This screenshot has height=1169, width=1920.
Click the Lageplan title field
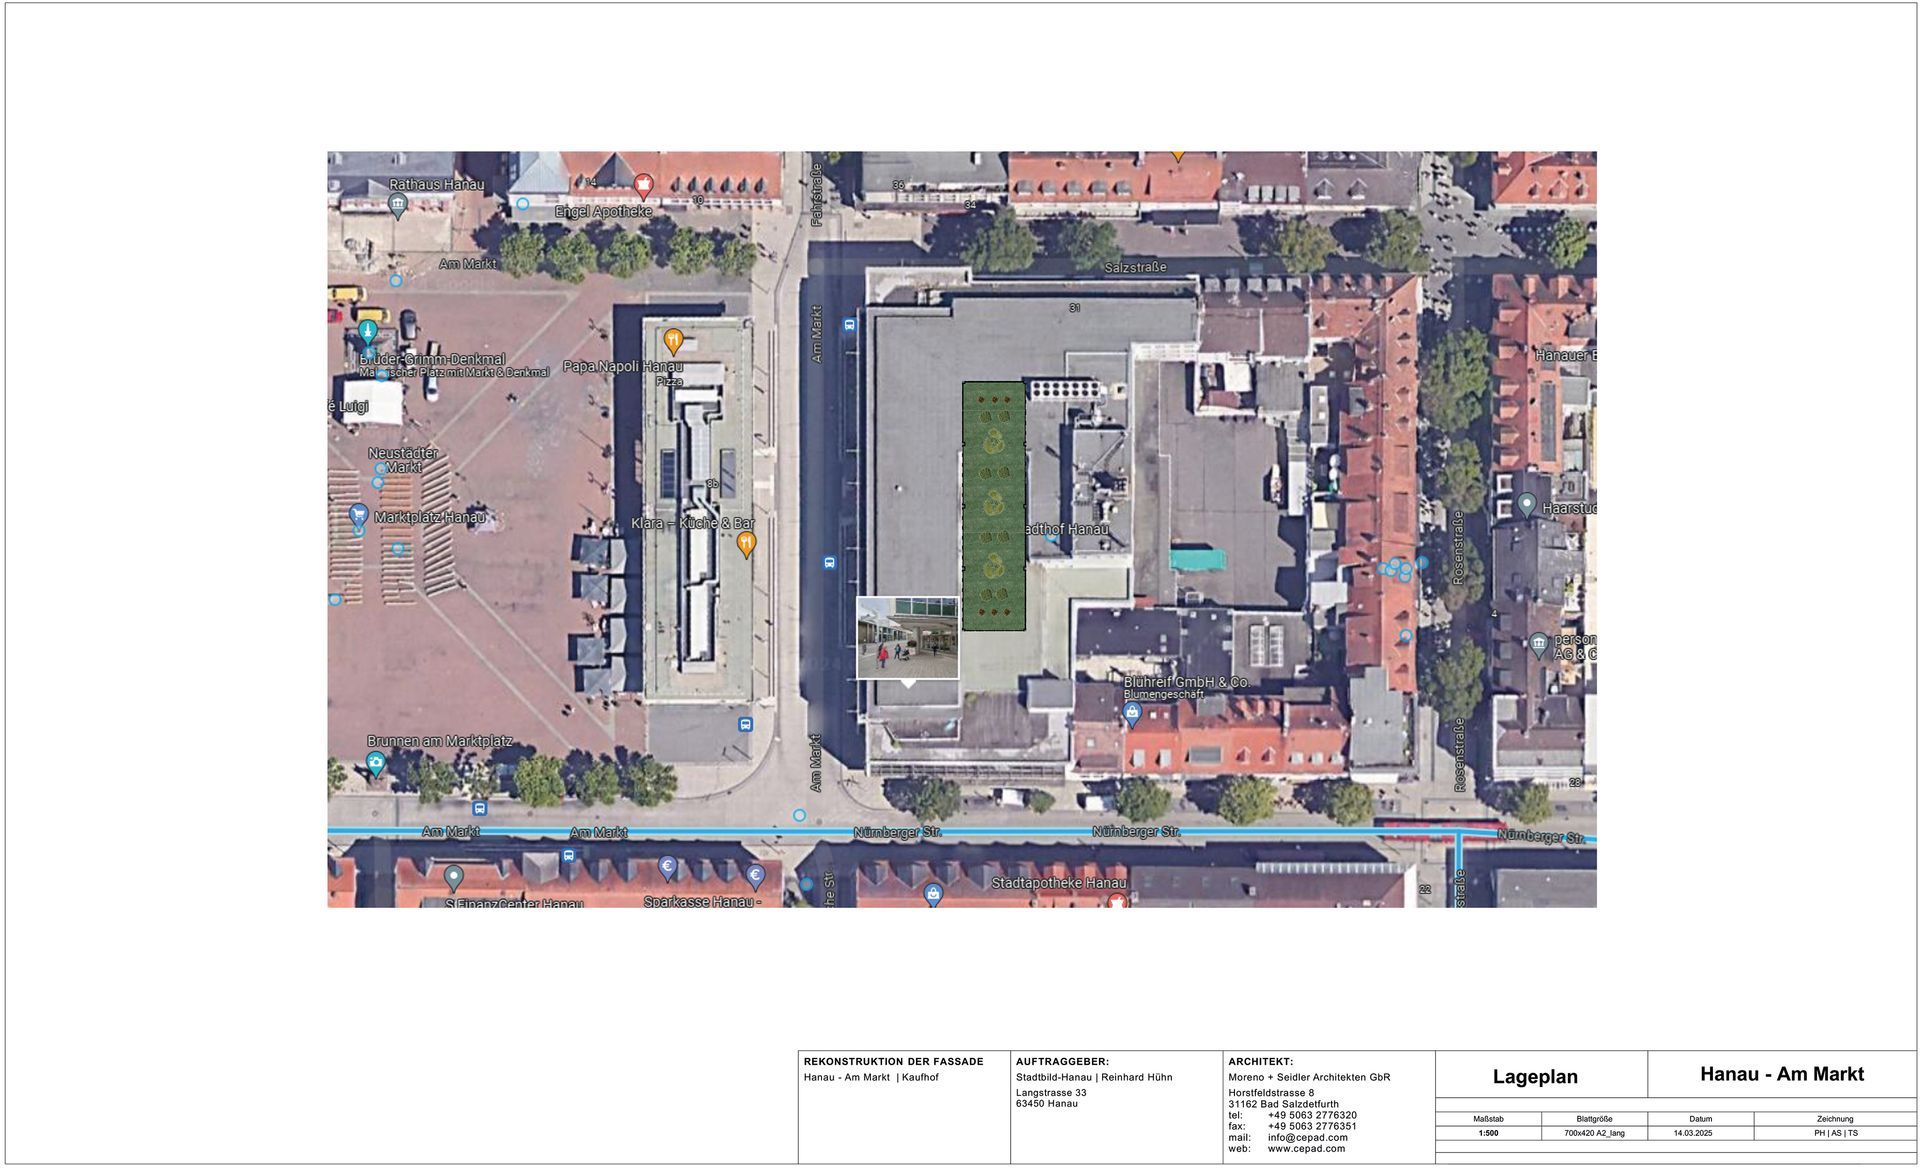point(1535,1077)
